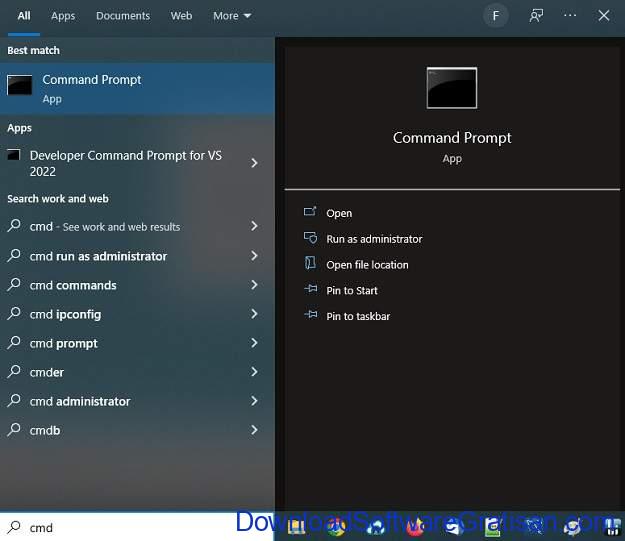Click the search icon beside 'cmd administrator'

pos(14,401)
